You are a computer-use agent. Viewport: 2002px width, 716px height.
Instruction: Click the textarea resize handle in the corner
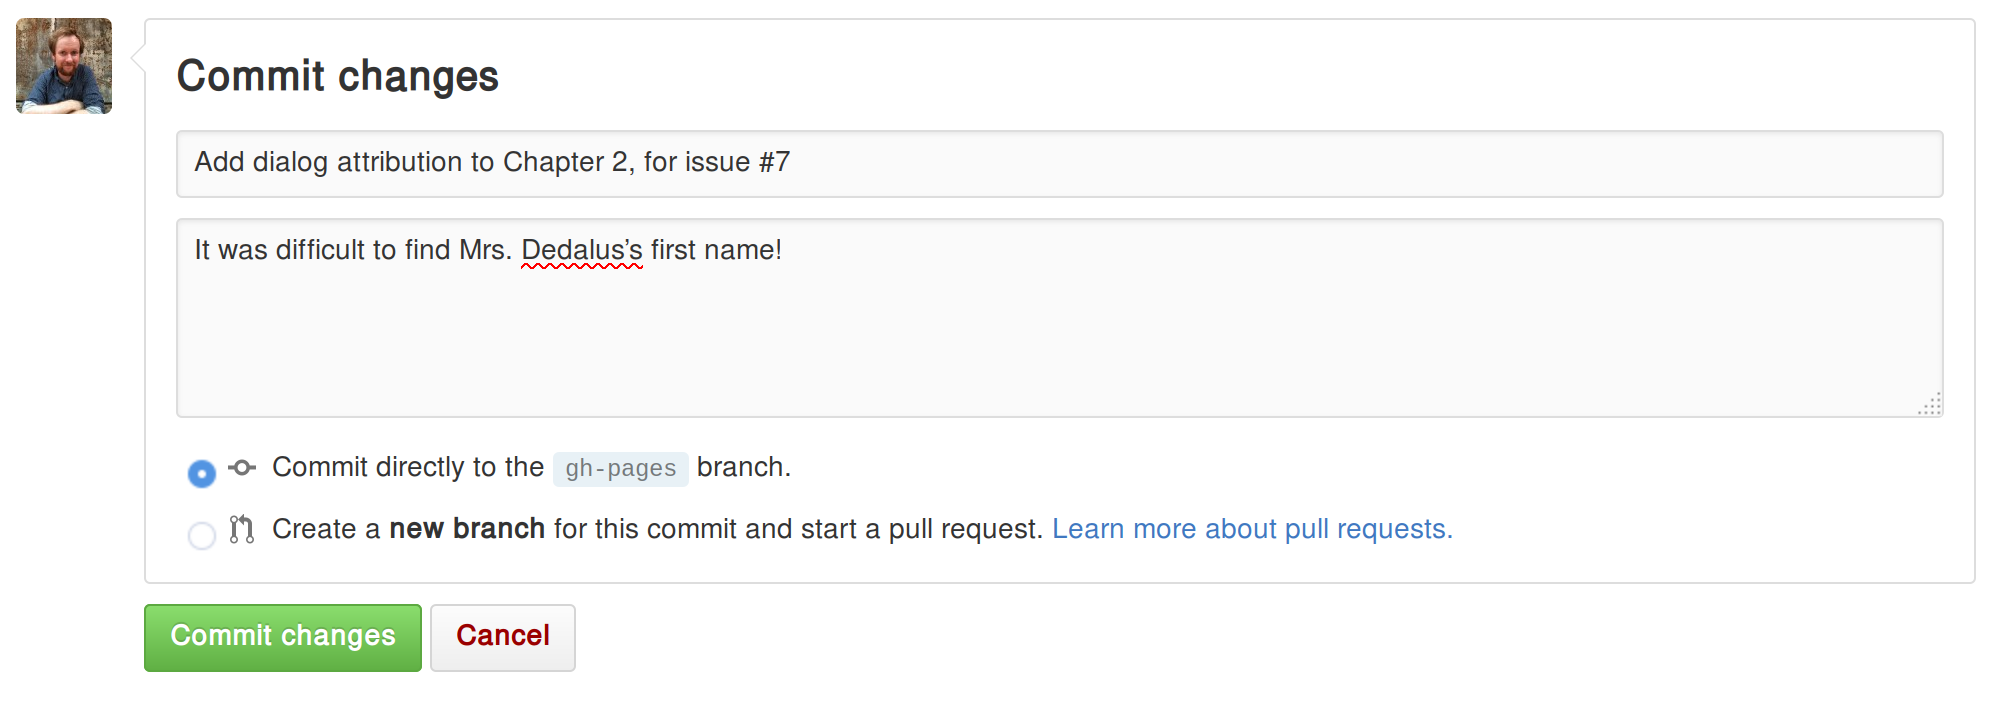[1930, 404]
